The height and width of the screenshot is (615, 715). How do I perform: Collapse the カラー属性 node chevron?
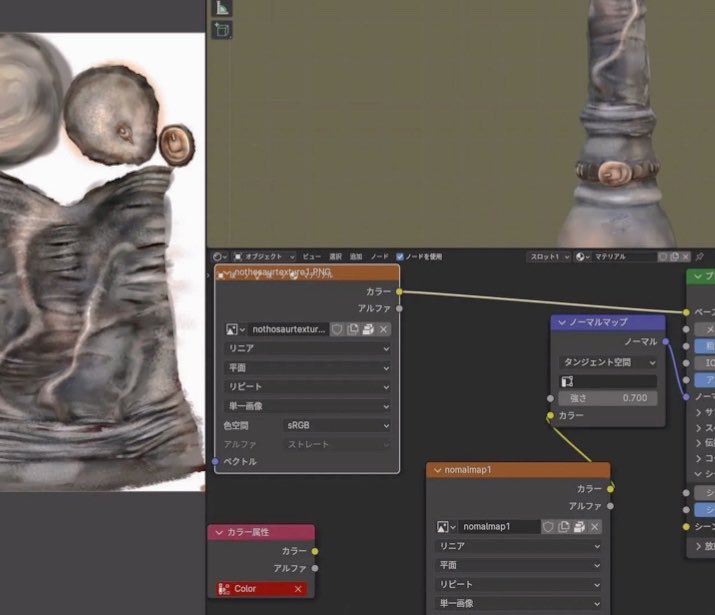pyautogui.click(x=219, y=532)
